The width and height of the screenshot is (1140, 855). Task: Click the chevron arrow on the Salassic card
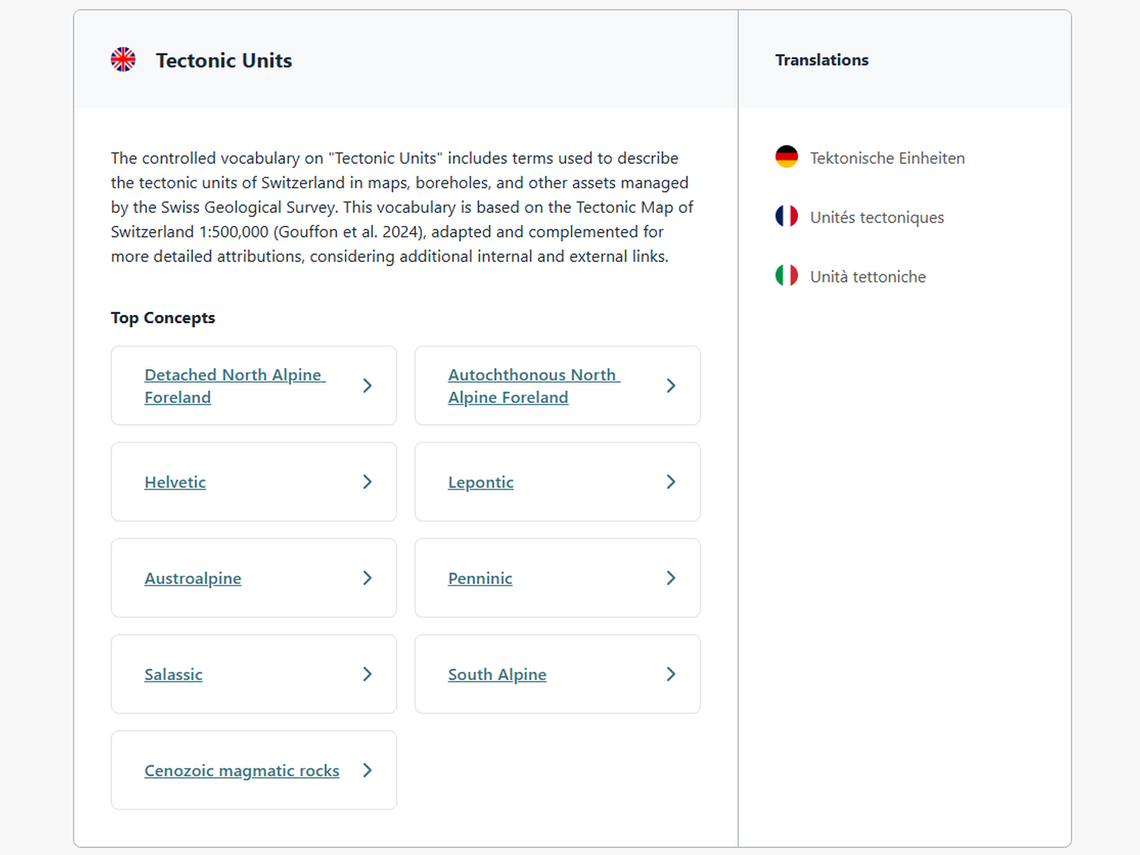(367, 674)
